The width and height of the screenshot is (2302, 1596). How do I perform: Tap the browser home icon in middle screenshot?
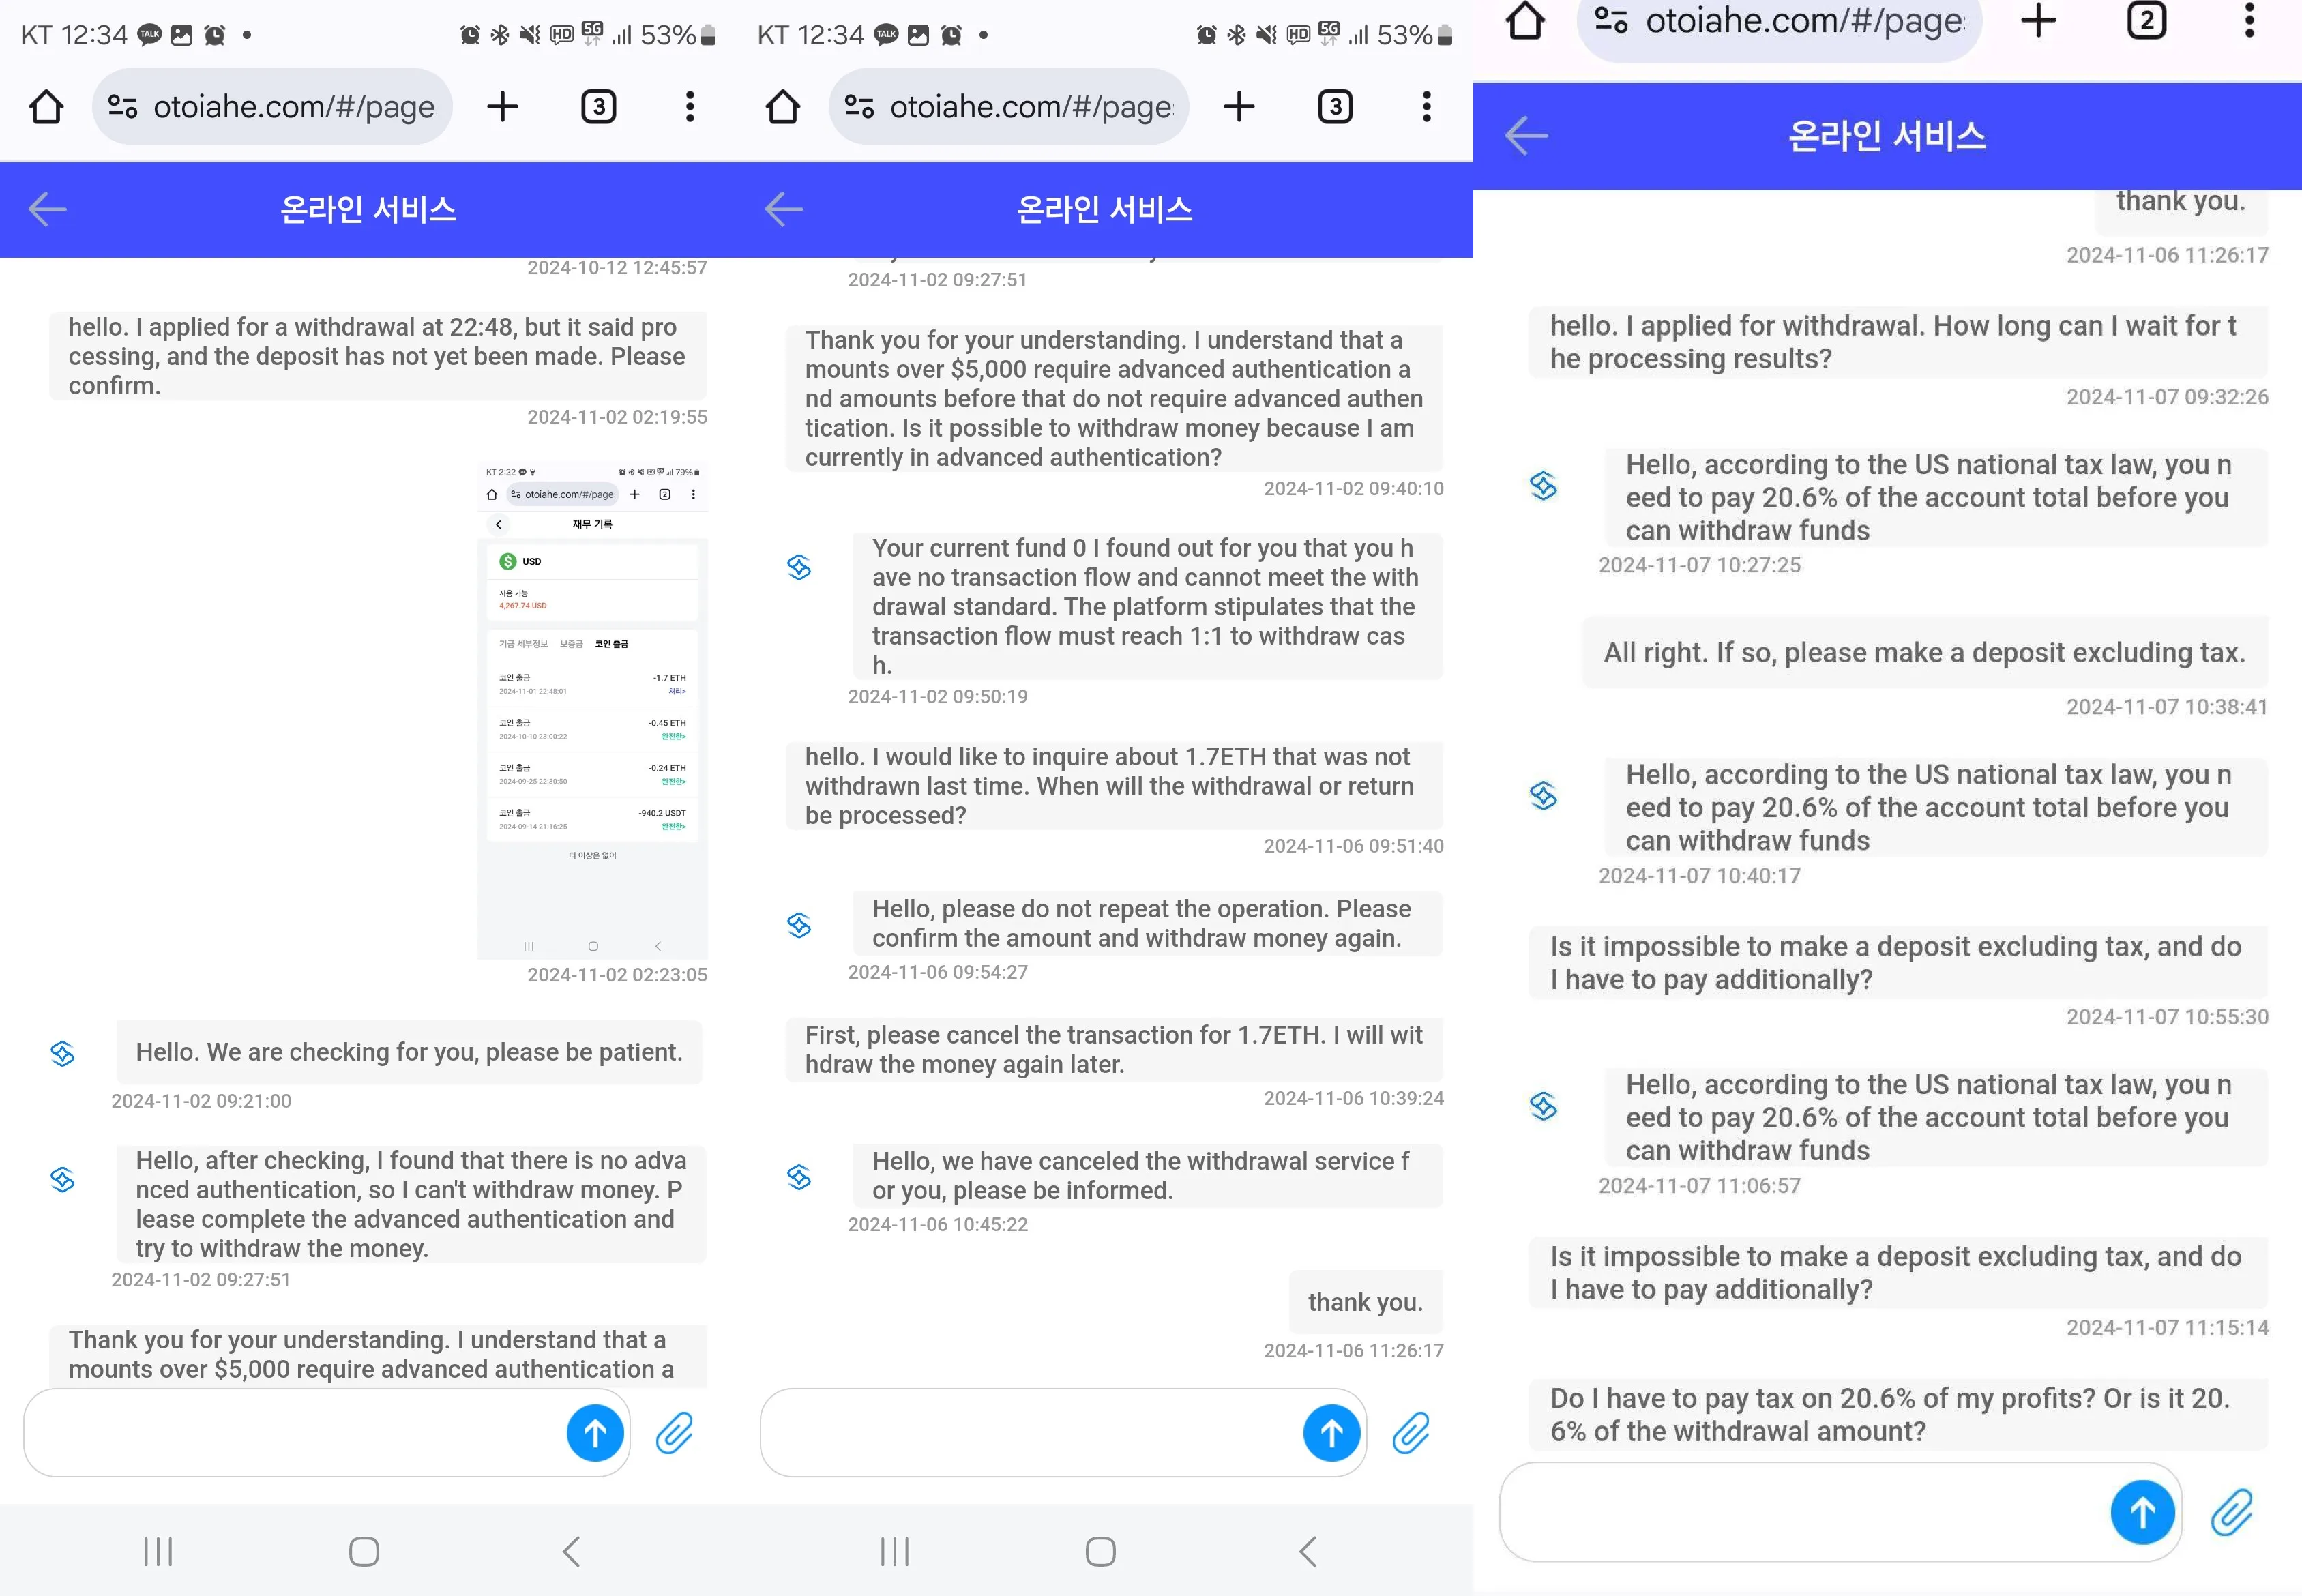782,106
